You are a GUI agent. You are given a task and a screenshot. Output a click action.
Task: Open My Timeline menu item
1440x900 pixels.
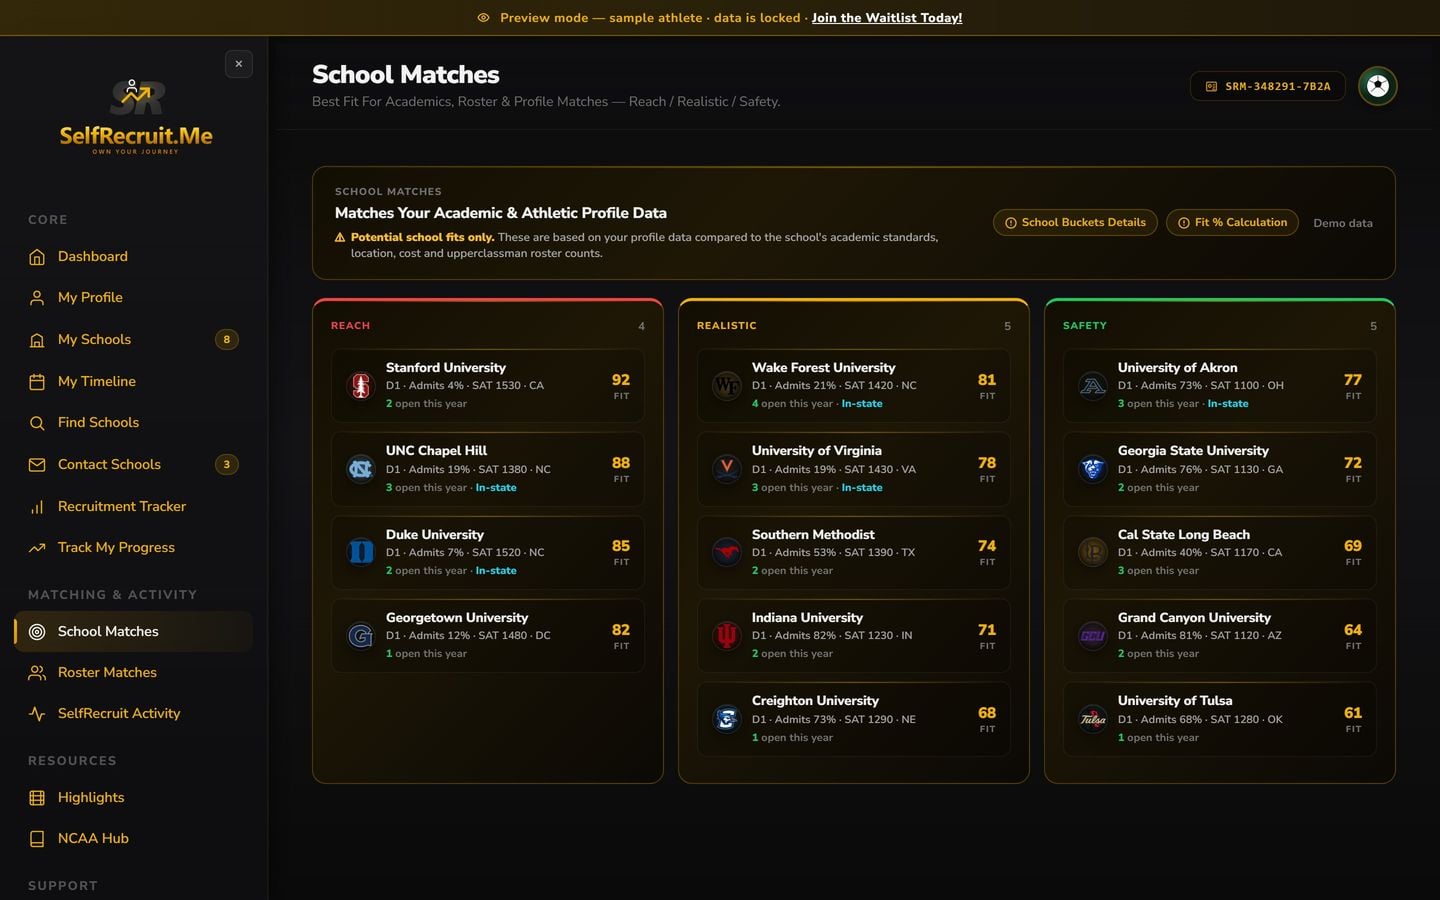tap(133, 382)
